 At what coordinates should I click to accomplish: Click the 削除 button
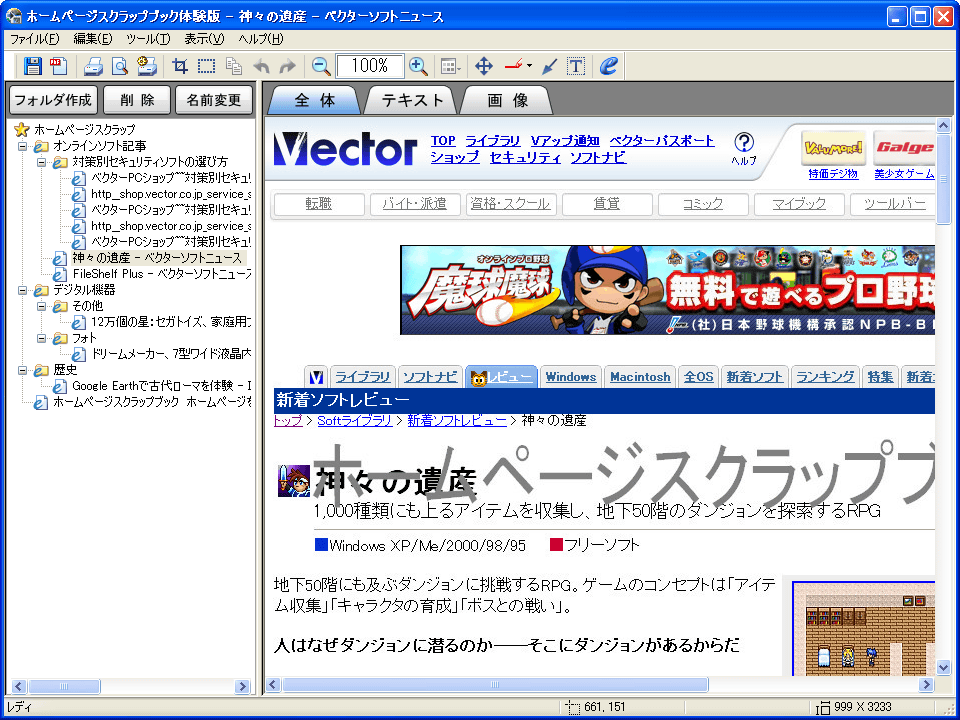point(137,100)
